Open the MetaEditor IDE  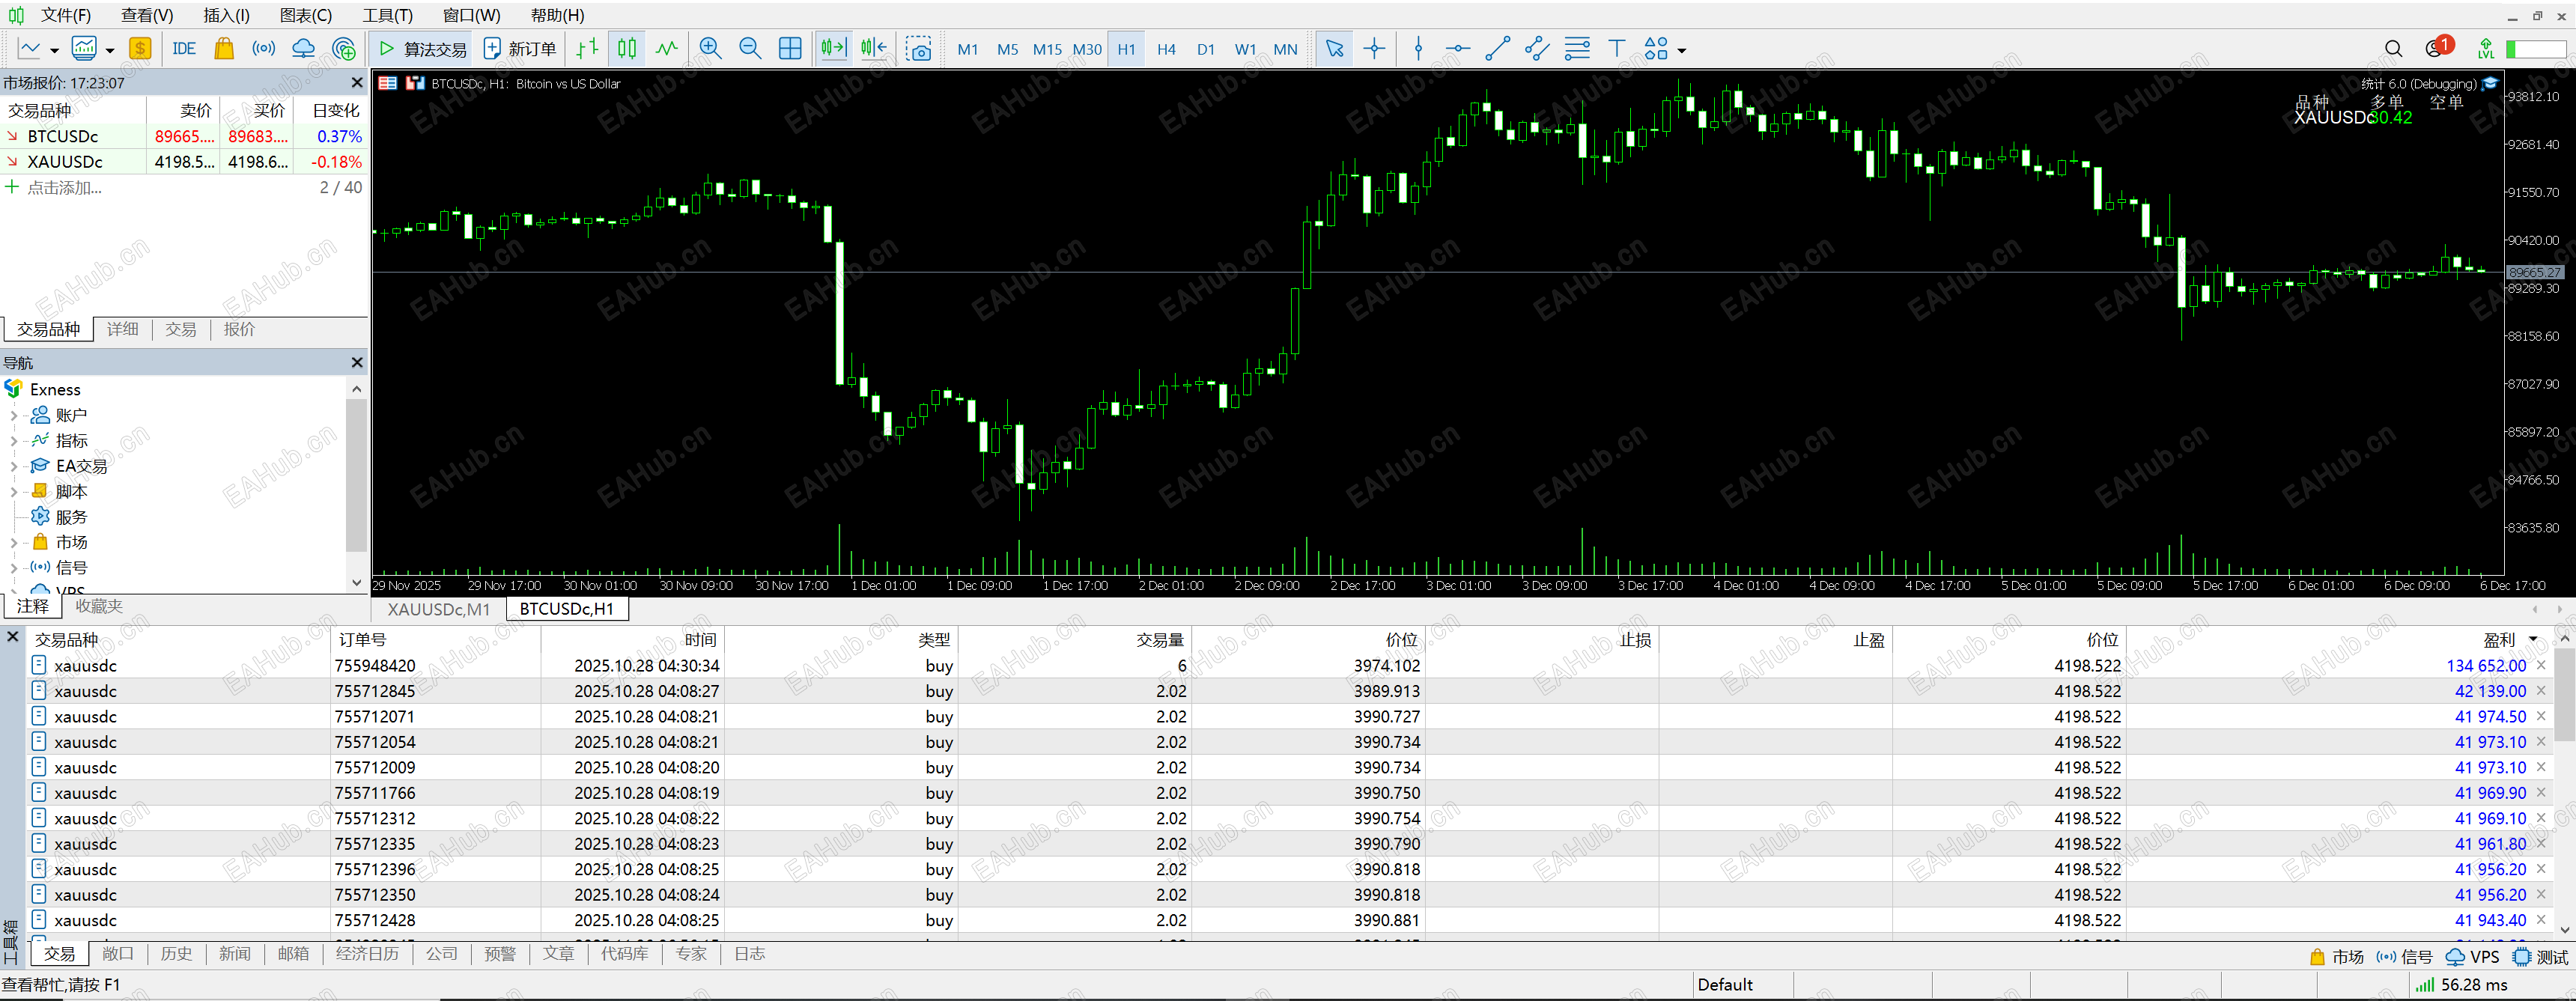click(x=184, y=49)
